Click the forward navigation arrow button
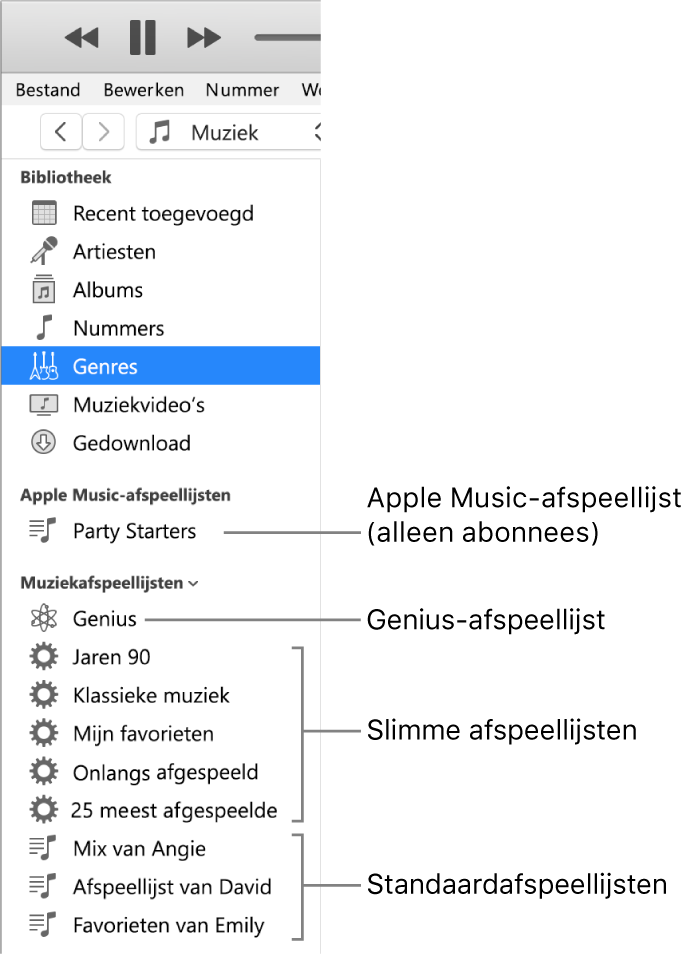Screen dimensions: 694x955 click(104, 132)
